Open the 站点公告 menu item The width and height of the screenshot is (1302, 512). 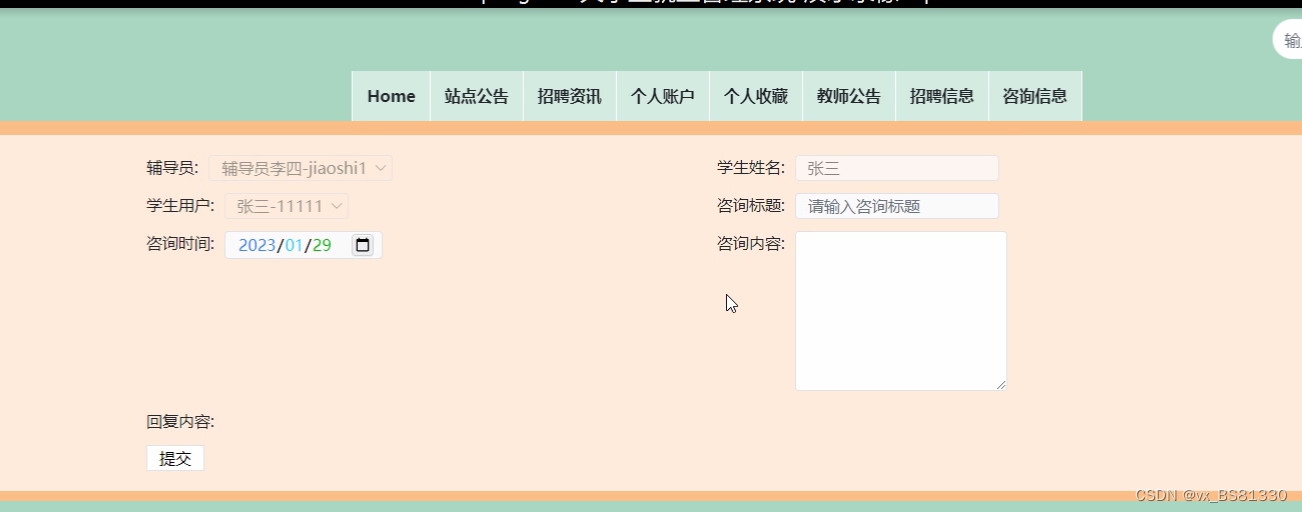point(477,96)
